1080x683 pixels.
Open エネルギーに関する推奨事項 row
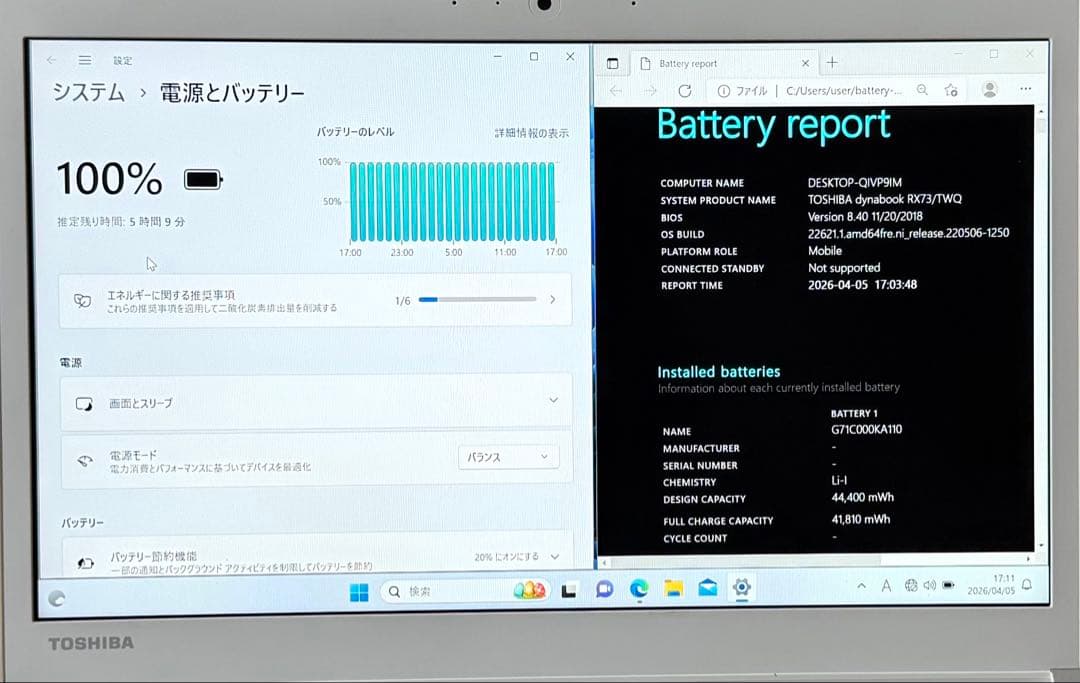pyautogui.click(x=315, y=300)
